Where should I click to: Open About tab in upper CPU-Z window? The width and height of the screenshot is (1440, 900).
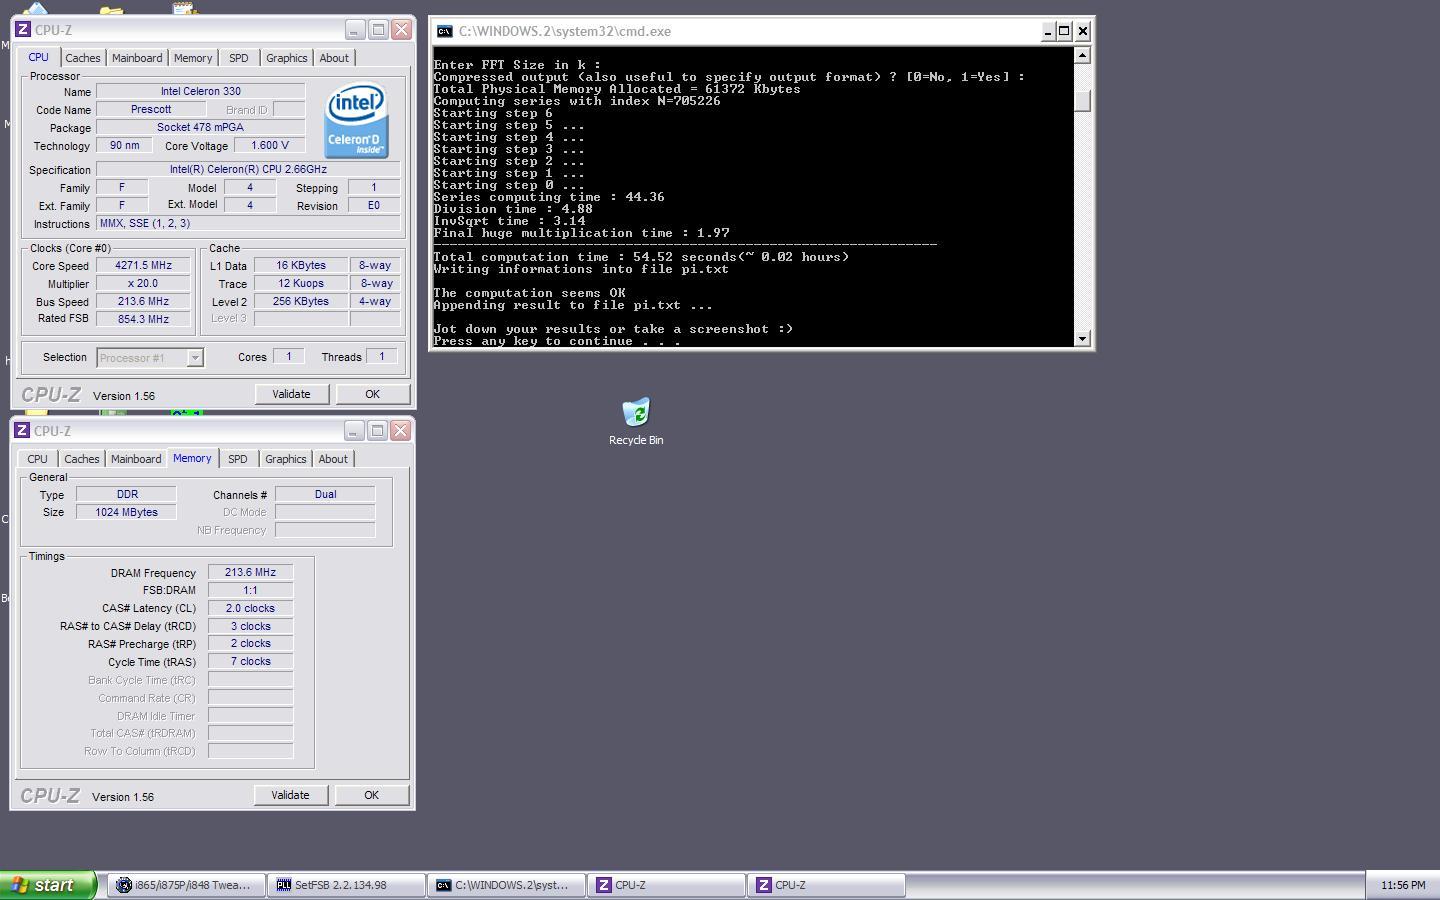[334, 58]
